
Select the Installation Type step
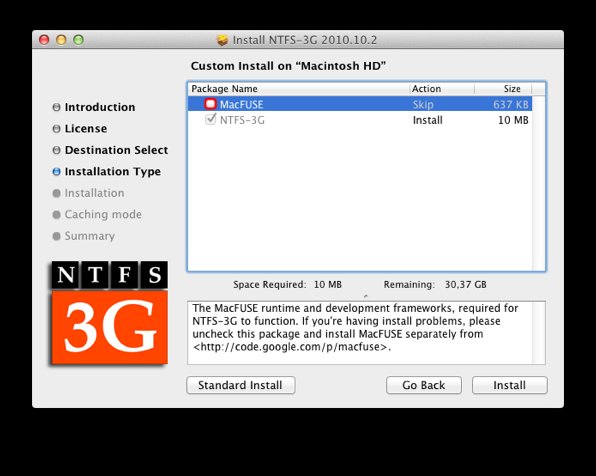(113, 171)
